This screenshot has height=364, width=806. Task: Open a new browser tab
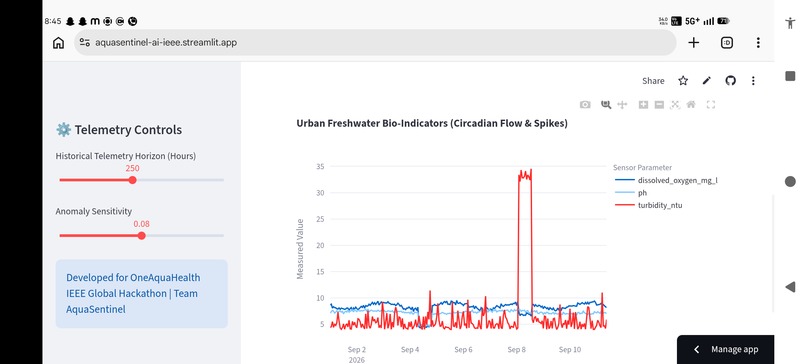coord(693,43)
